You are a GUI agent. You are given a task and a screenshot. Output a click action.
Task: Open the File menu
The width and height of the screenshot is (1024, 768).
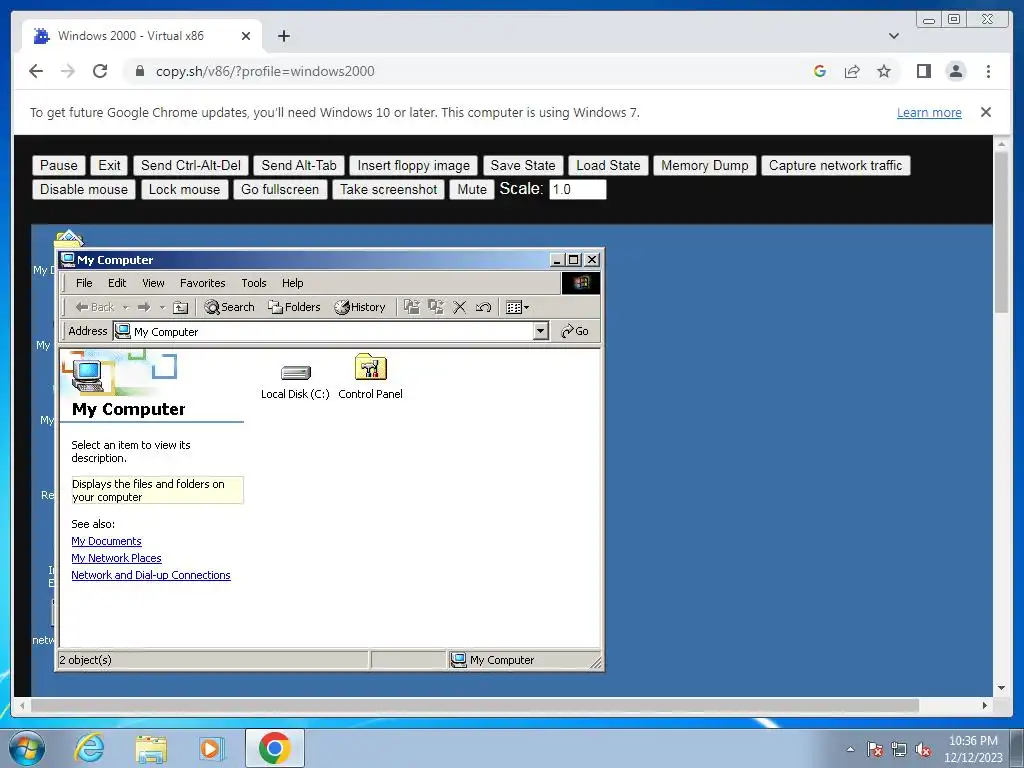click(84, 283)
